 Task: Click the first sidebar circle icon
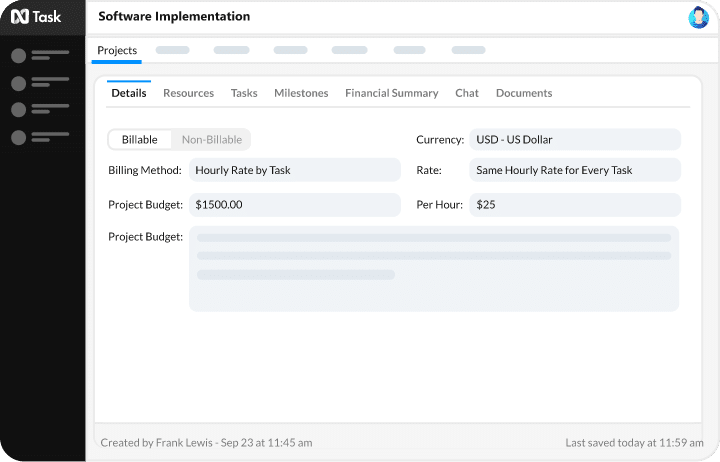[x=18, y=55]
